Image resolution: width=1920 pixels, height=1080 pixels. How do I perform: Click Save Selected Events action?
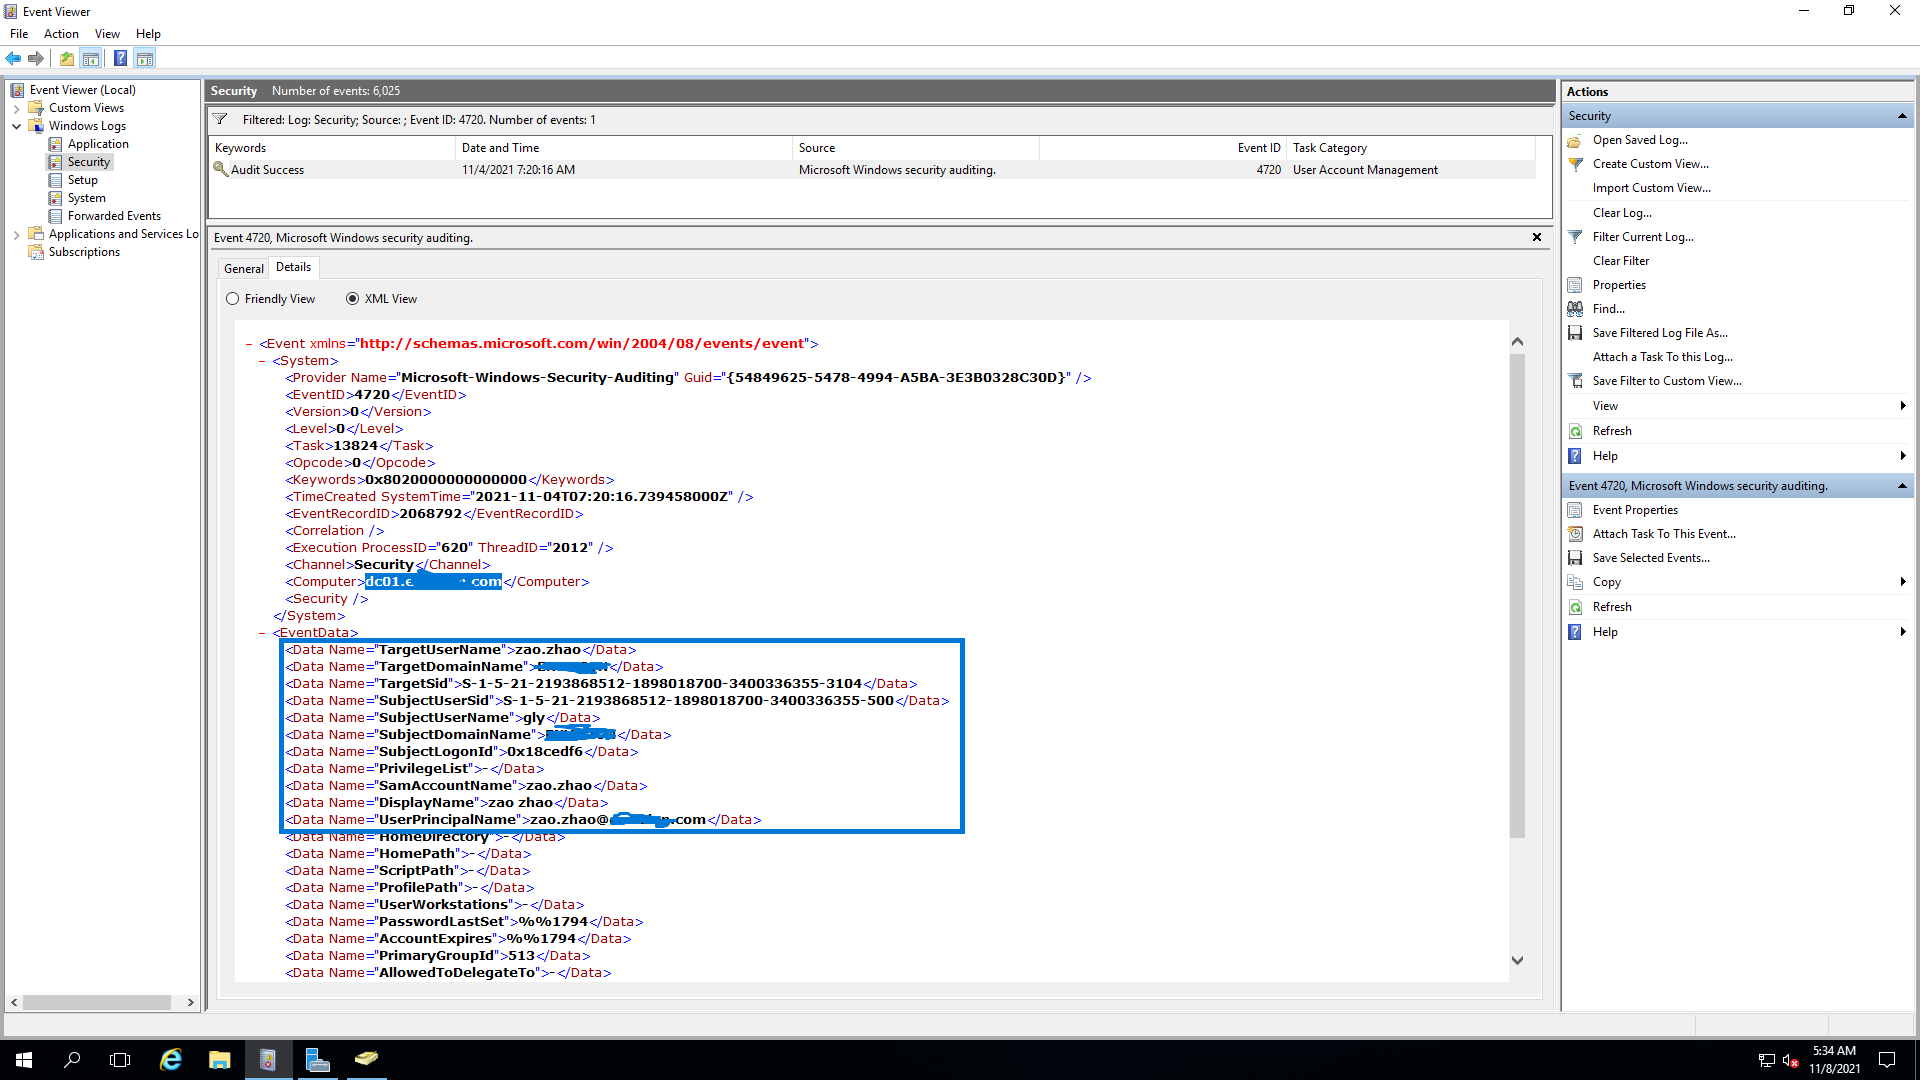(1651, 558)
